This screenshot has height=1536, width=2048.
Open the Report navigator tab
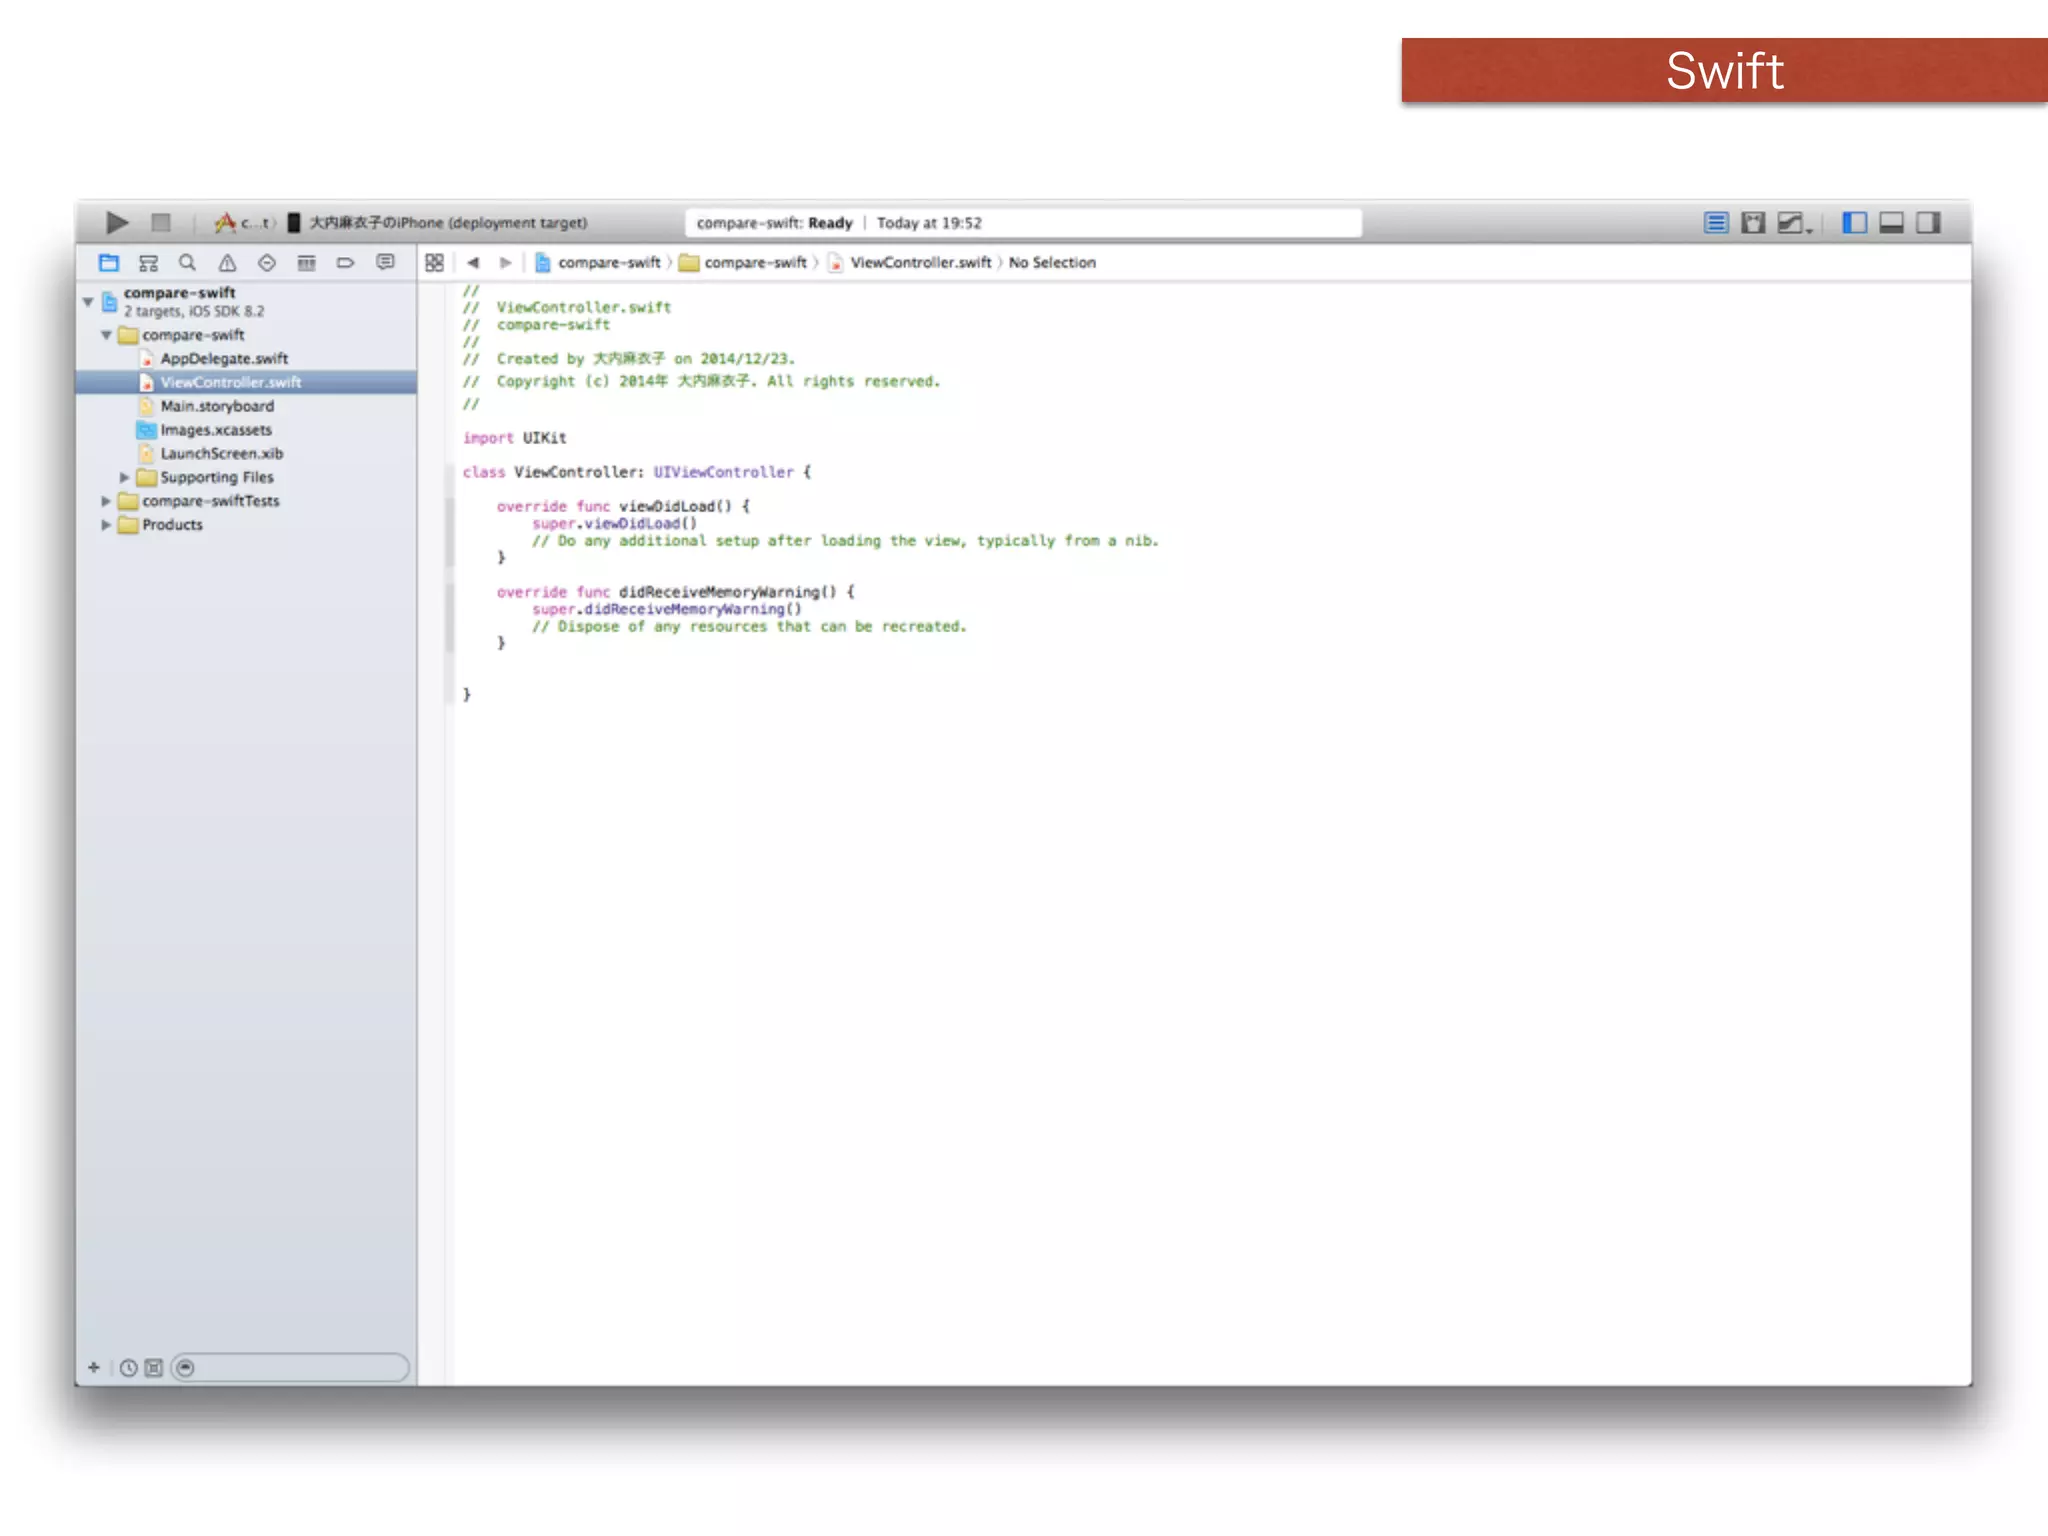click(385, 263)
